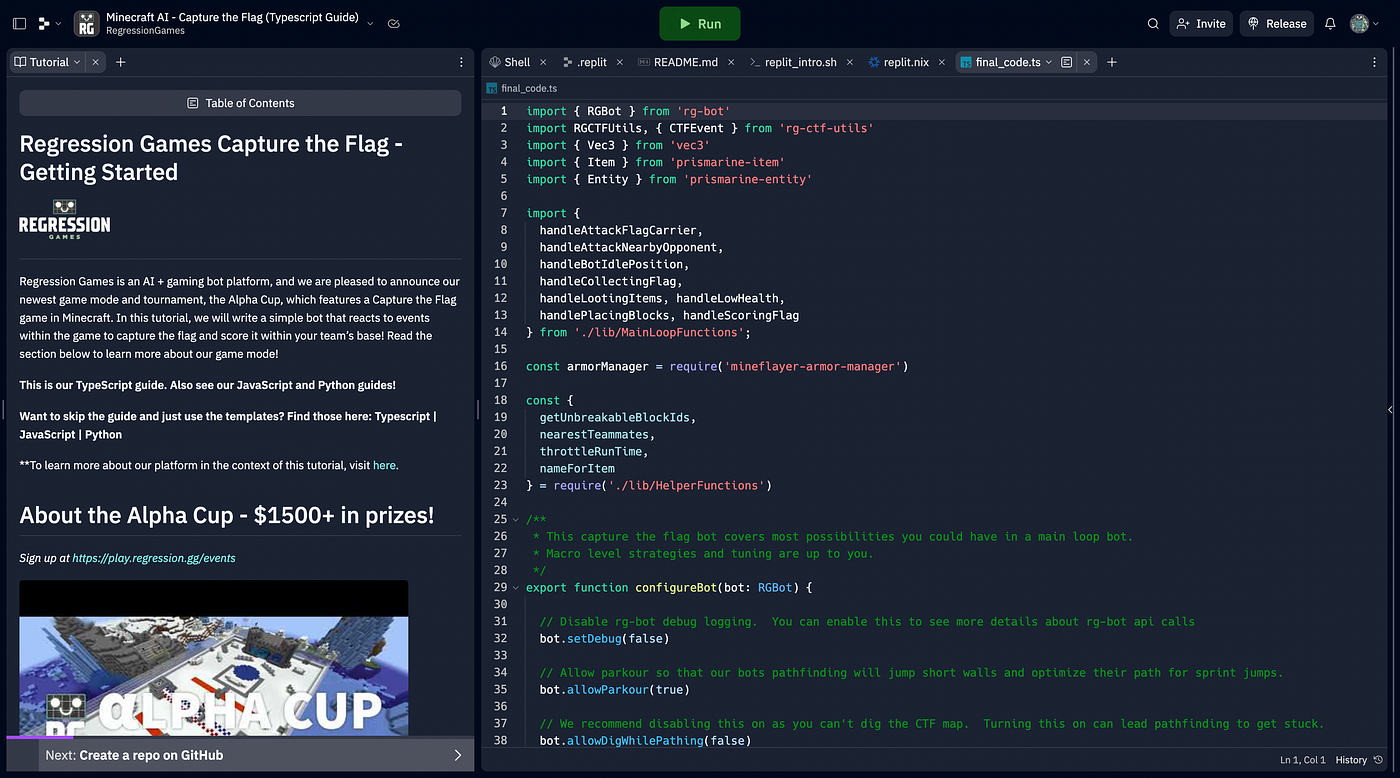Viewport: 1400px width, 778px height.
Task: Toggle the sidebar panel icon
Action: point(19,23)
